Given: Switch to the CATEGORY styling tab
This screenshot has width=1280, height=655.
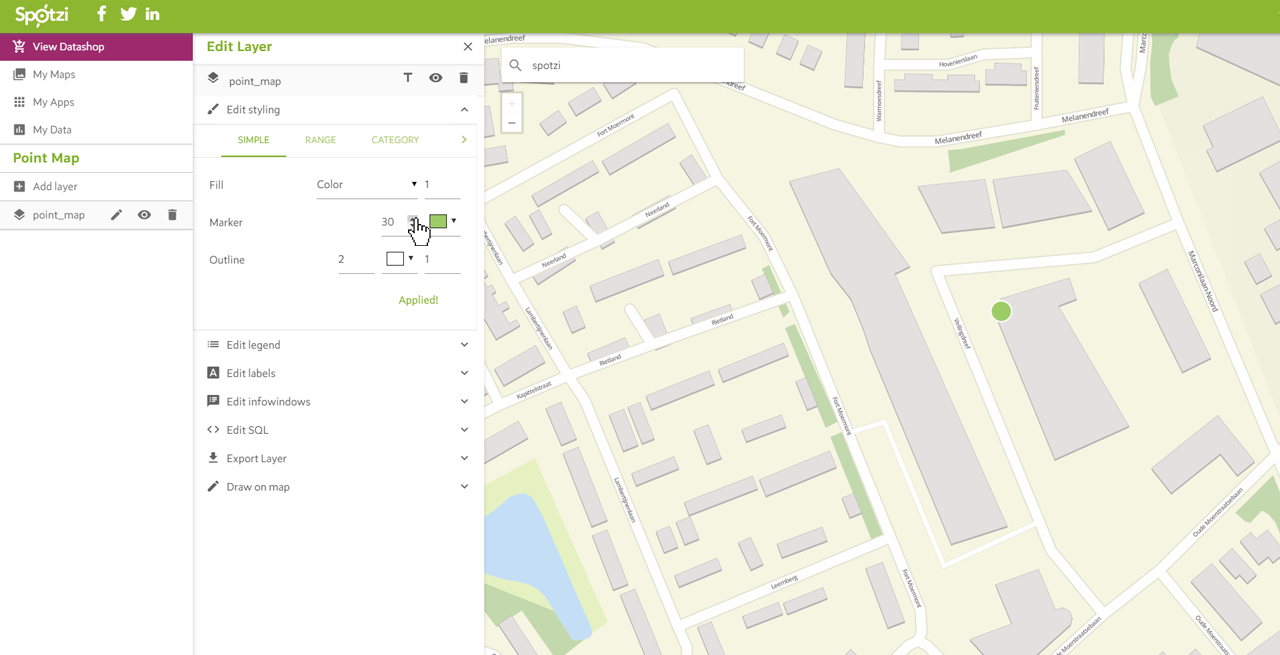Looking at the screenshot, I should 395,140.
